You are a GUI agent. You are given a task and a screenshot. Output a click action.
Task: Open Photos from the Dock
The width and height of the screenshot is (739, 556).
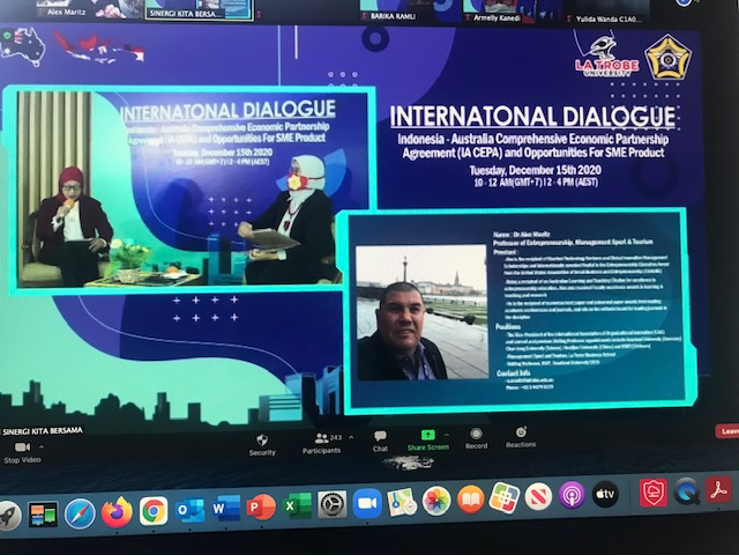click(x=436, y=501)
